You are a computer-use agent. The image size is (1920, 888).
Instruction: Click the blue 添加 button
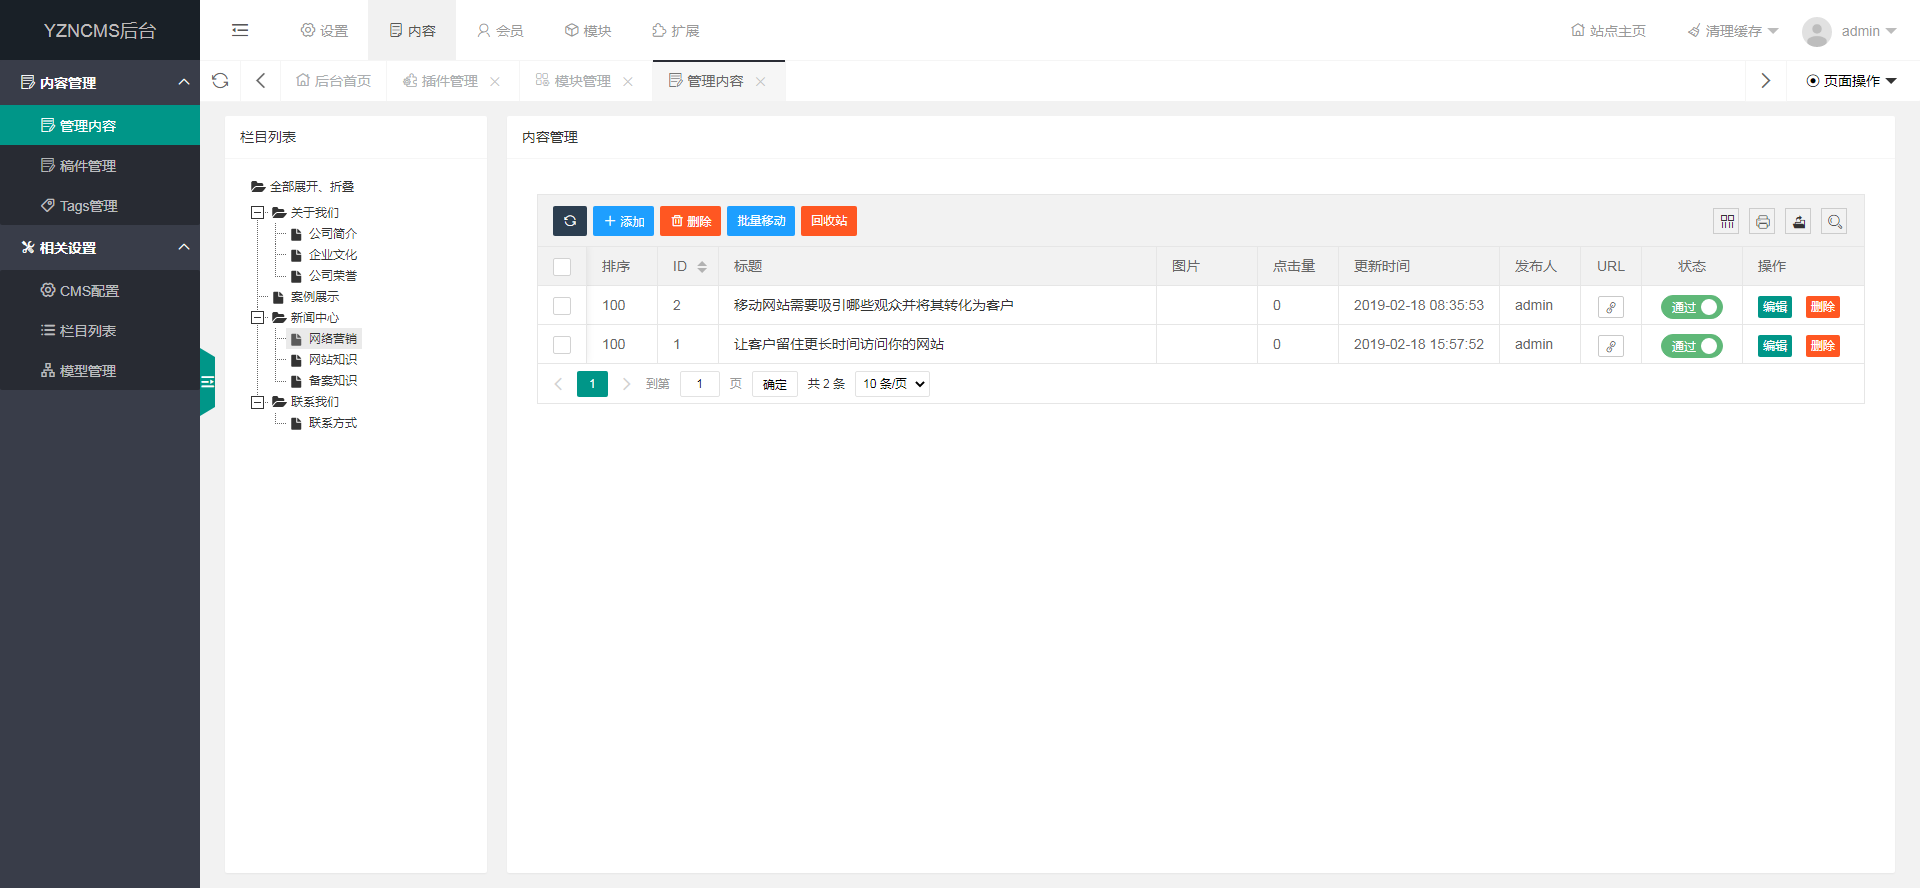pyautogui.click(x=623, y=221)
